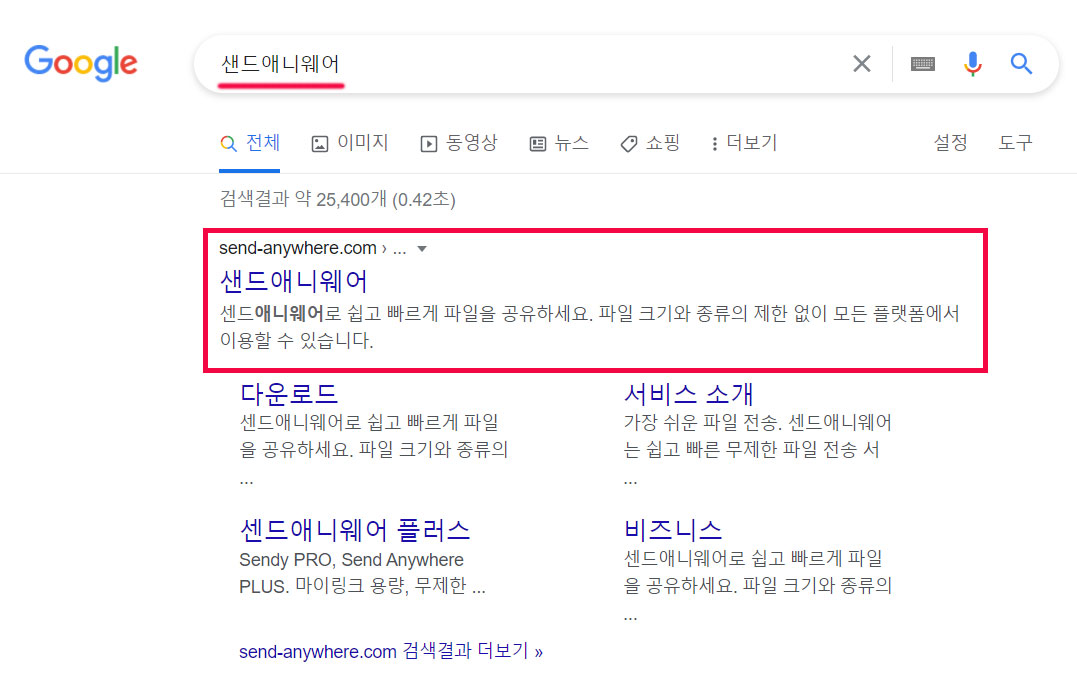1077x697 pixels.
Task: Select the 전체 results tab
Action: 249,143
